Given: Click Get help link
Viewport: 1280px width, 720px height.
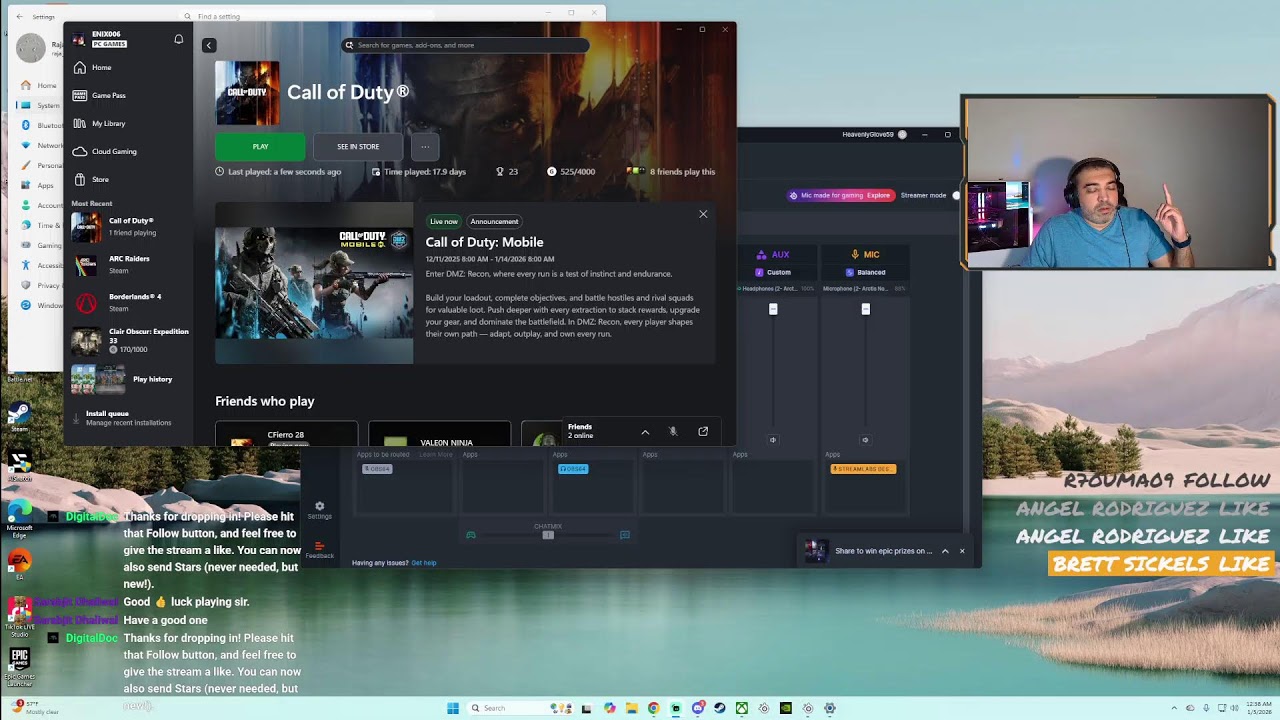Looking at the screenshot, I should 424,563.
